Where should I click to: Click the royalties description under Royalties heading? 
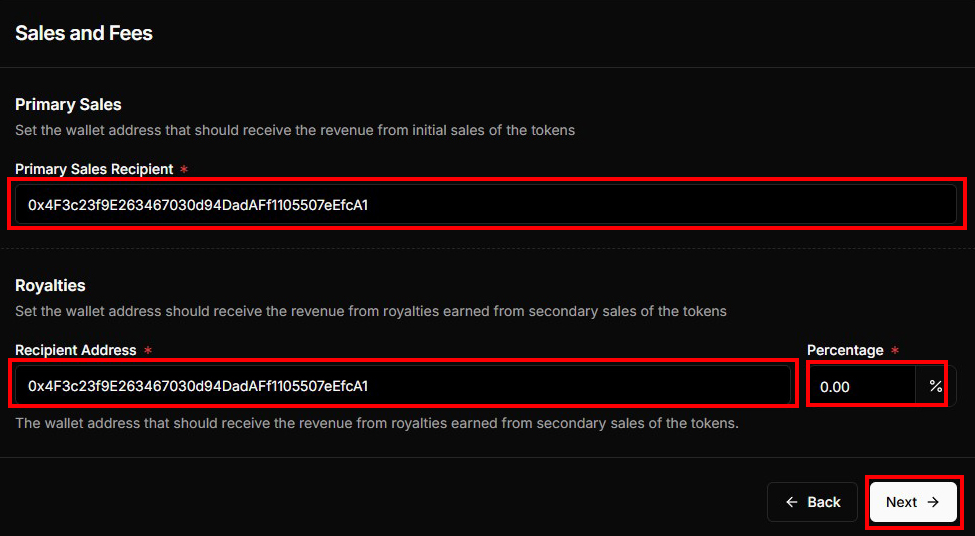[371, 311]
